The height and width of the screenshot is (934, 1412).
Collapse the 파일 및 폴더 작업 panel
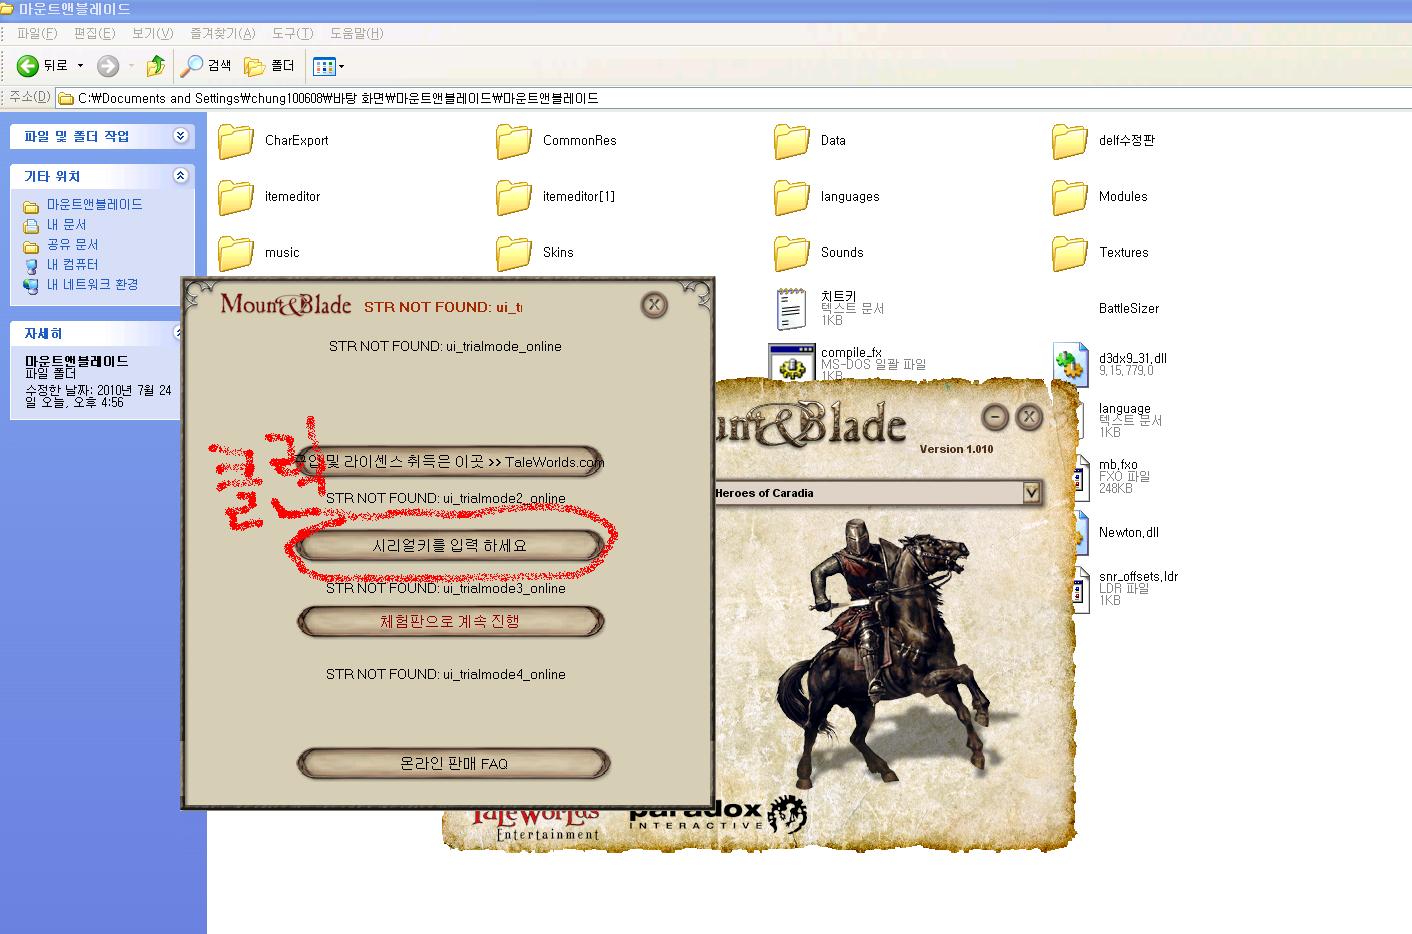180,136
